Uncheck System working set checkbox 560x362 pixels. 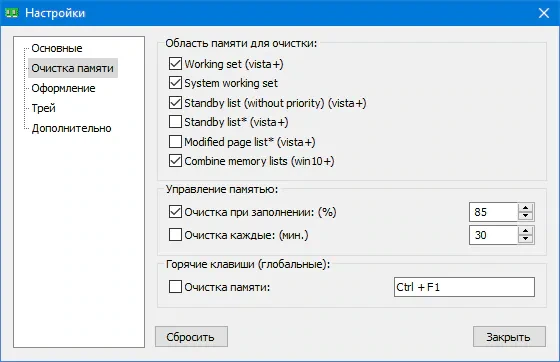175,83
